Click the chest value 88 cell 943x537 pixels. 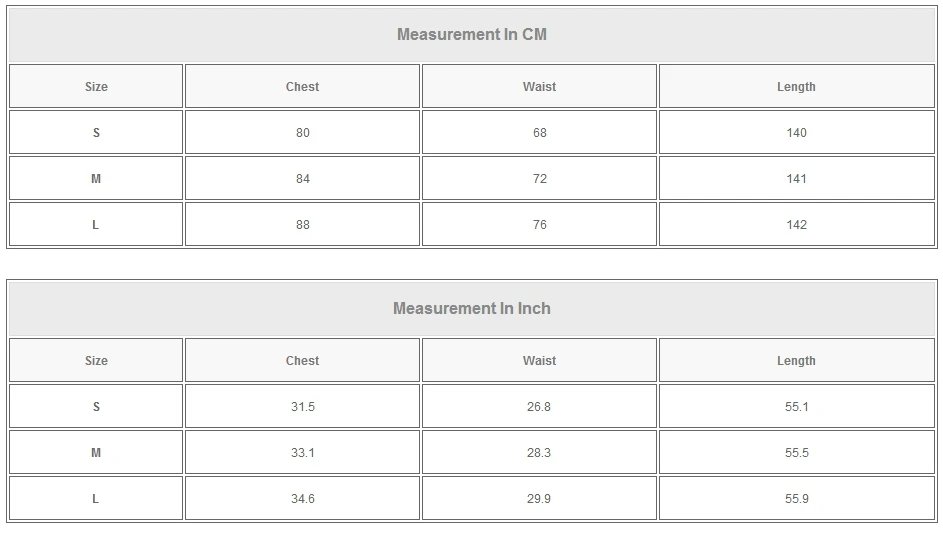[x=302, y=225]
